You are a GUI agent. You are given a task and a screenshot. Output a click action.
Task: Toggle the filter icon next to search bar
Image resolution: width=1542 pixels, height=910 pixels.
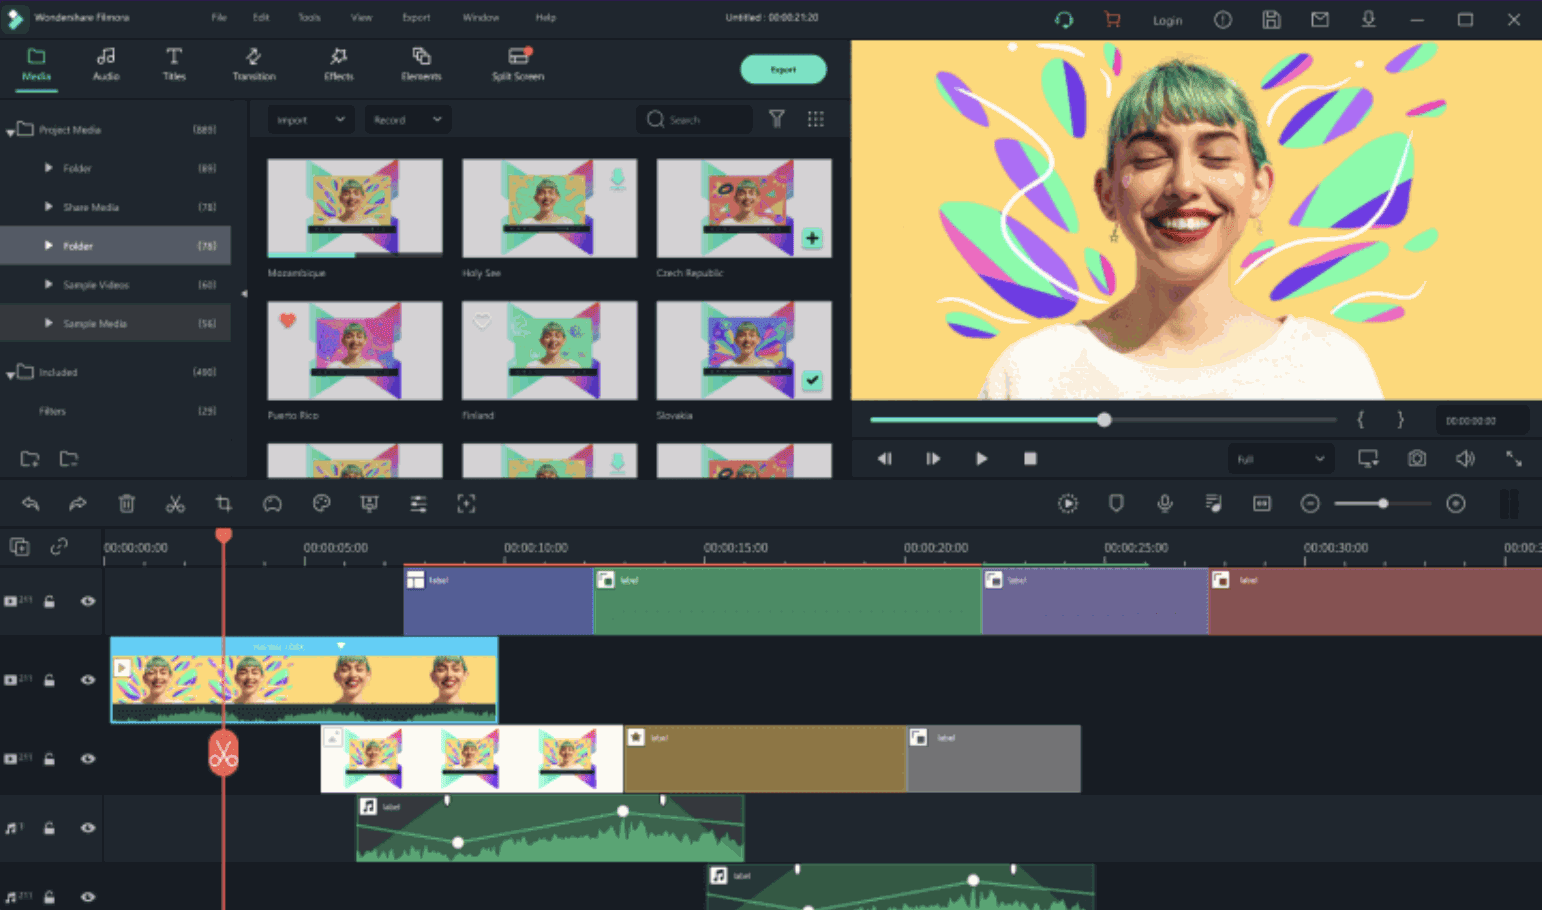[x=777, y=119]
